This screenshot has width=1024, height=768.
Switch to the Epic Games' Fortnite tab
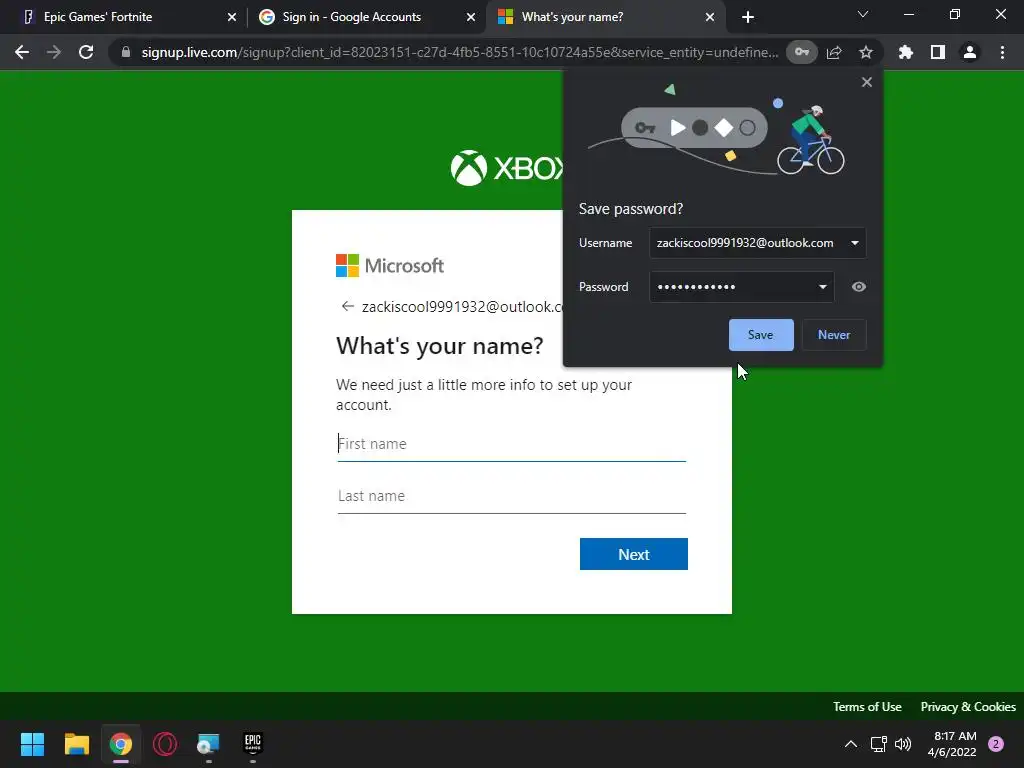point(127,17)
